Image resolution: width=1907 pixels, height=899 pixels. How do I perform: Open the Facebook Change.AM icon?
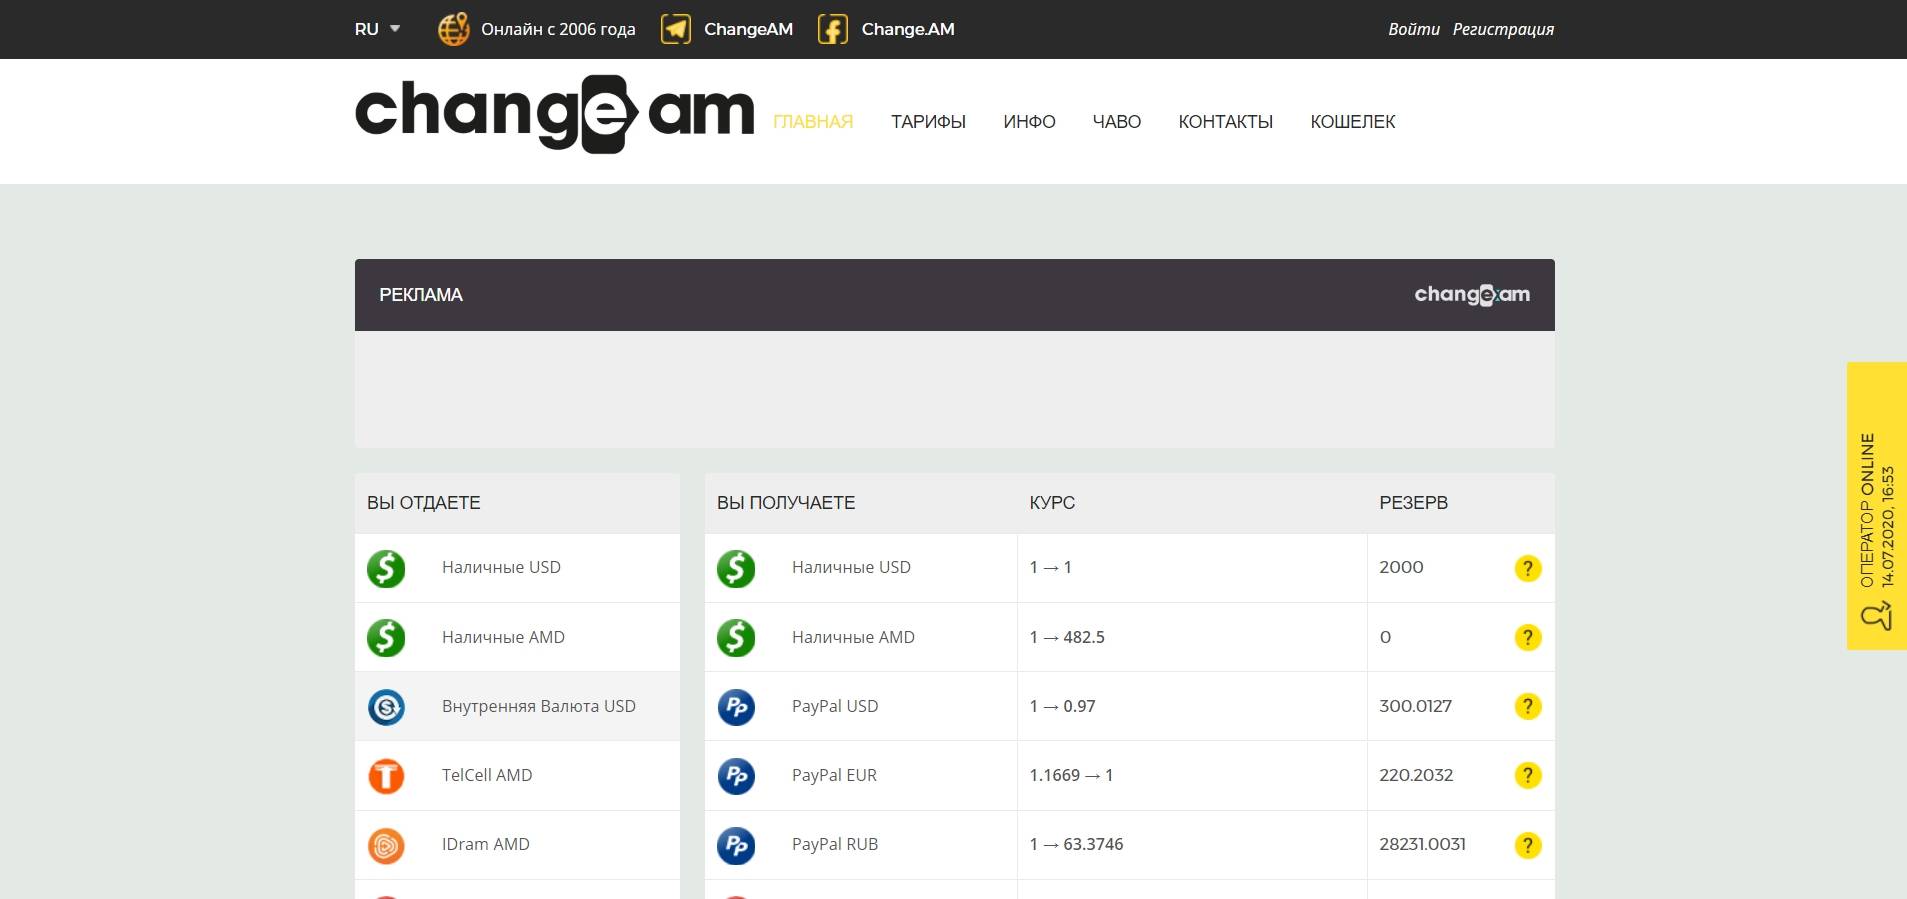[833, 29]
